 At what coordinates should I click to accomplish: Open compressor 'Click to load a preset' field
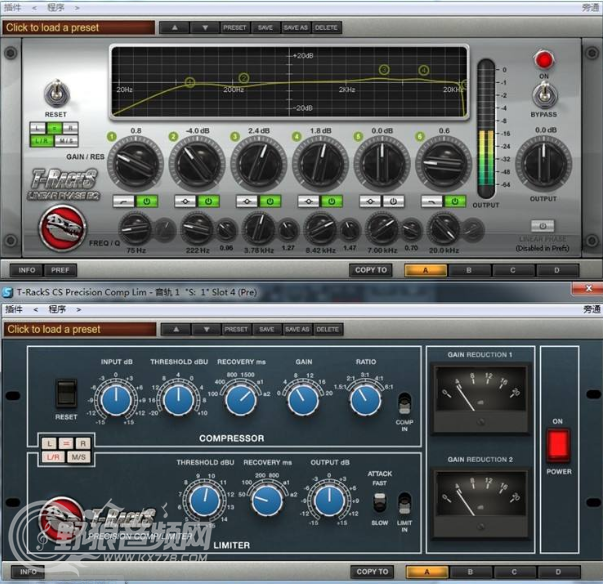80,329
